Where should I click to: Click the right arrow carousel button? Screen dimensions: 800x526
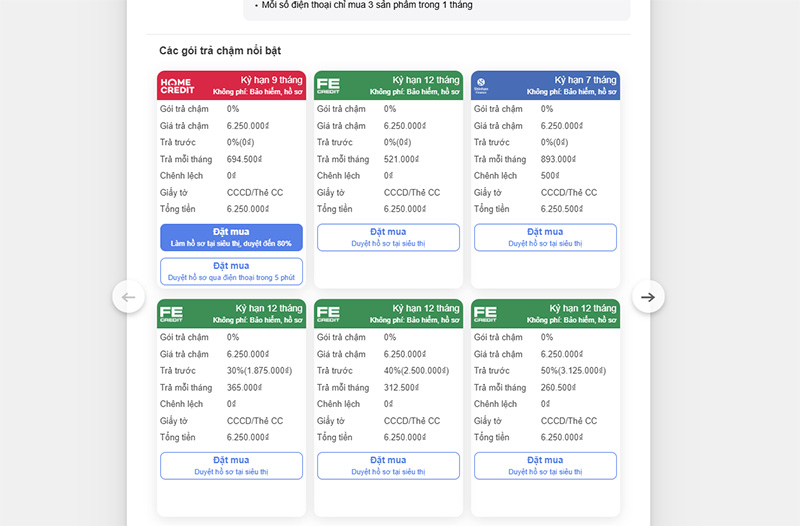[648, 297]
